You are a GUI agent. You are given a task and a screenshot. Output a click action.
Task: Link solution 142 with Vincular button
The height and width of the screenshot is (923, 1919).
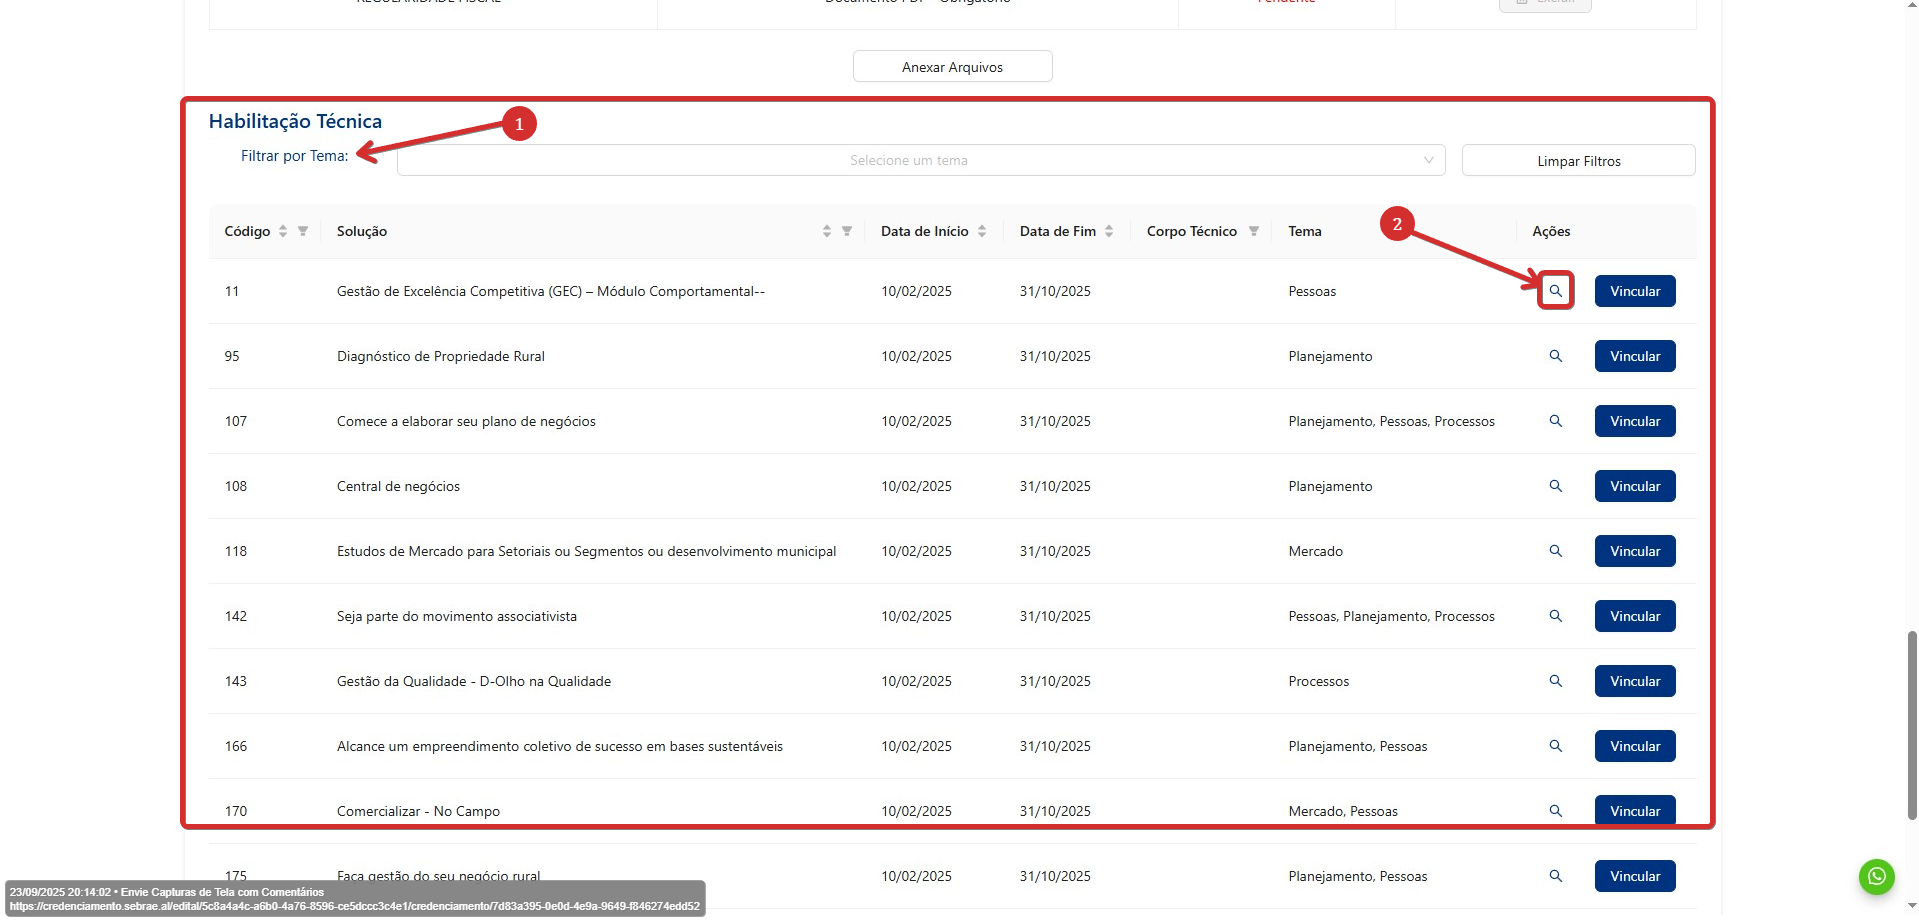[x=1634, y=616]
